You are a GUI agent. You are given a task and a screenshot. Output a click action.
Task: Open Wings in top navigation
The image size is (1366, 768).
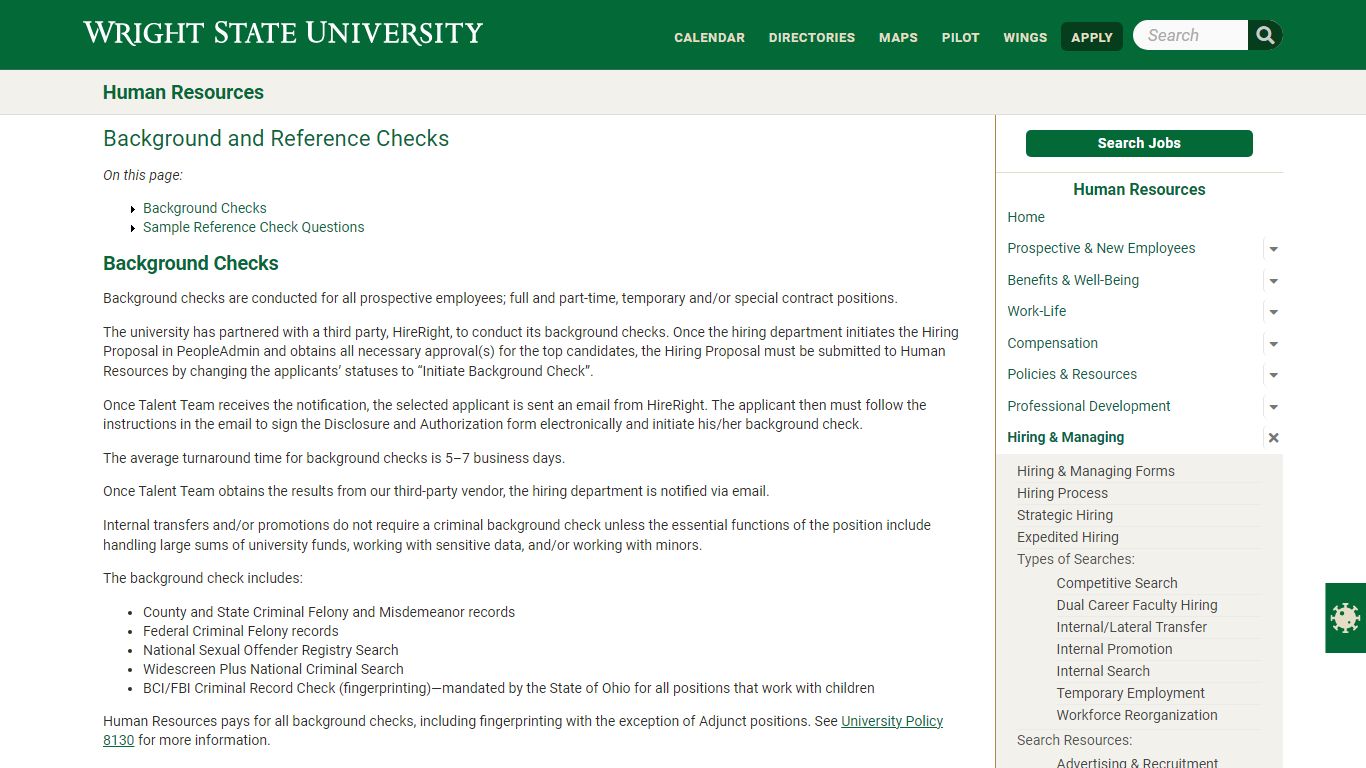(1025, 37)
